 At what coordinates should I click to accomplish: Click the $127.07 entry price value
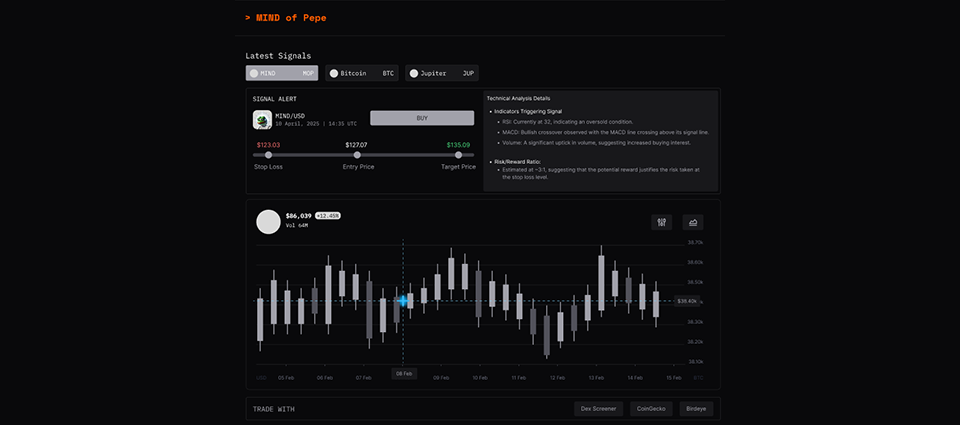(356, 145)
